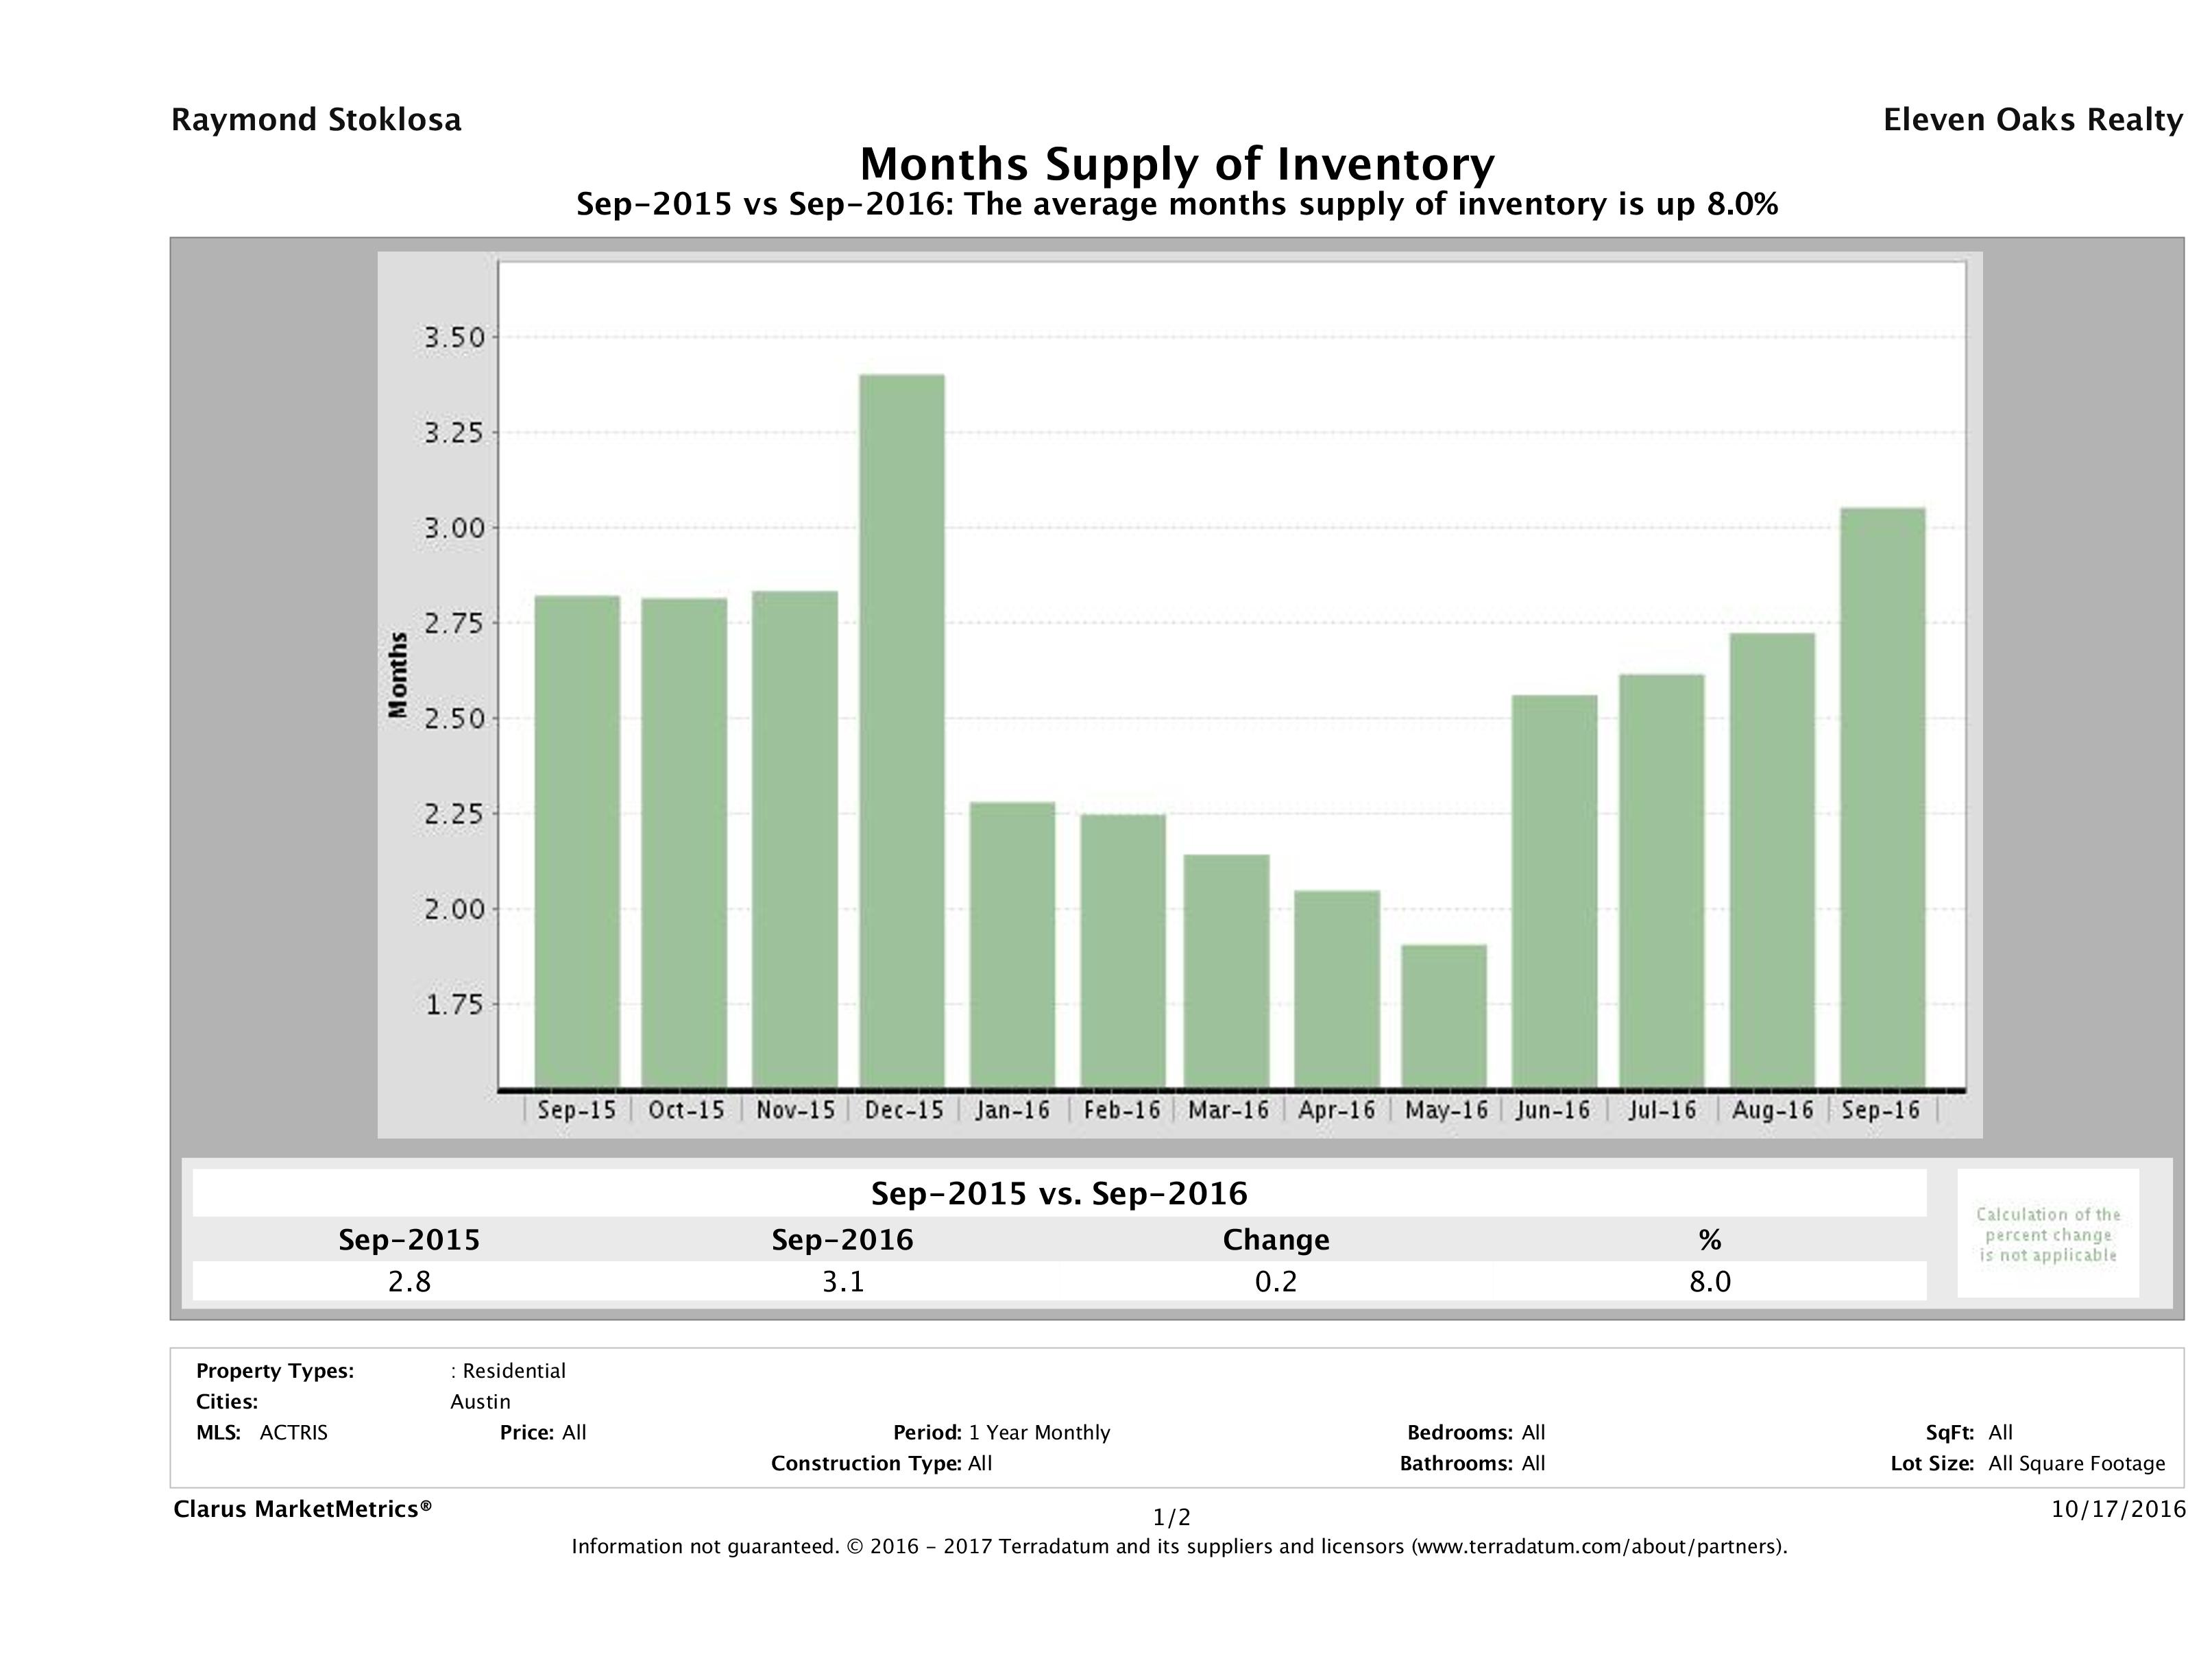2212x1678 pixels.
Task: Select the Aug-16 axis label
Action: point(1772,1110)
